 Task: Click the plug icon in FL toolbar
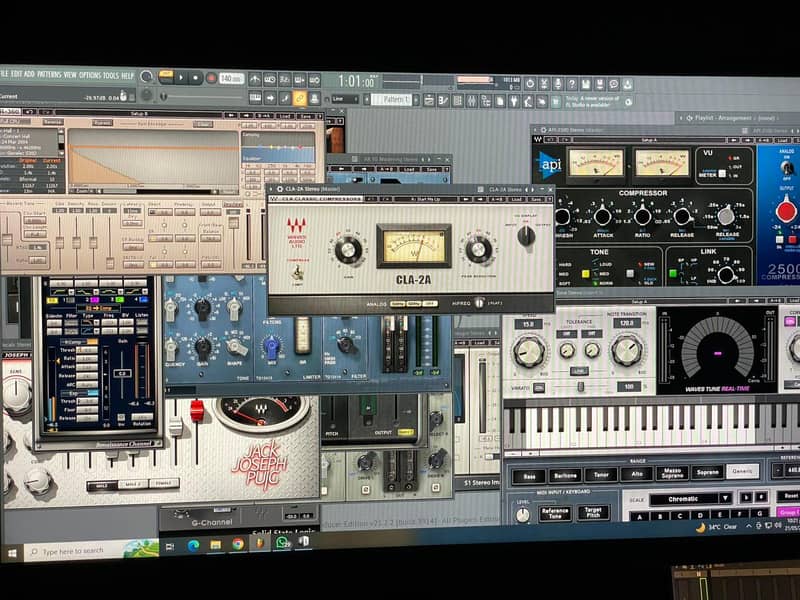point(514,102)
